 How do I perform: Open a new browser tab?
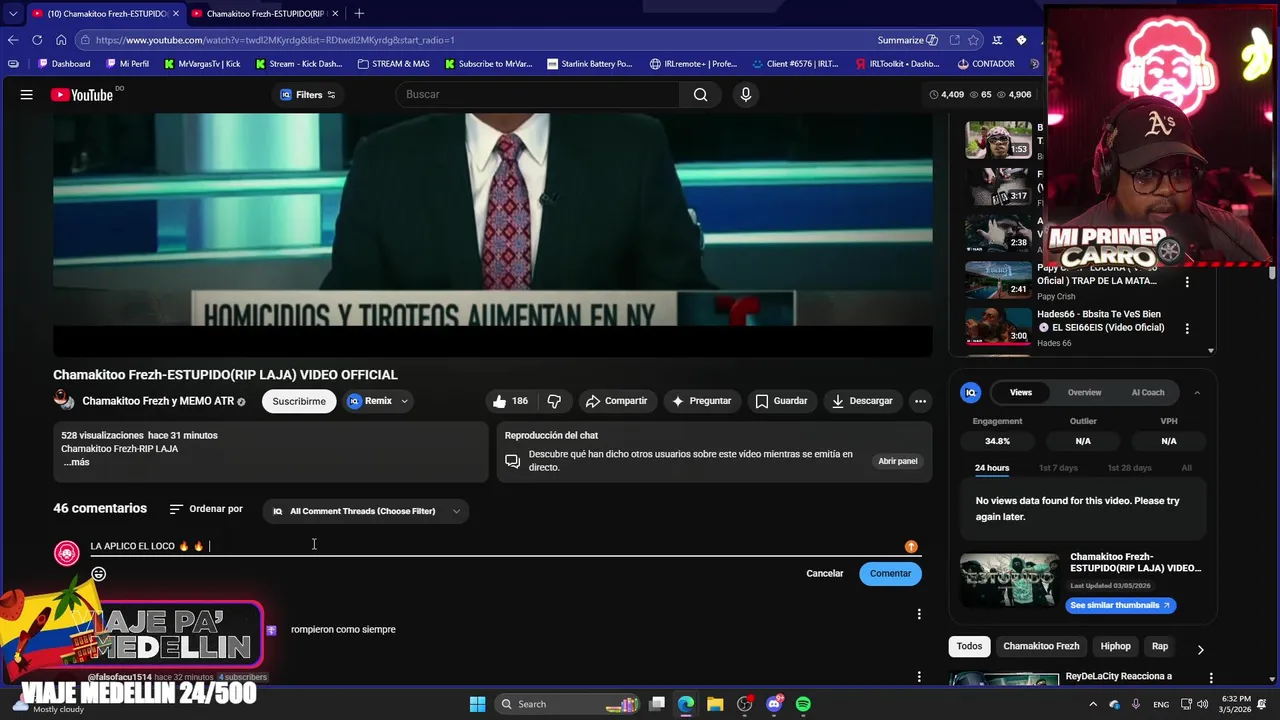[x=359, y=13]
